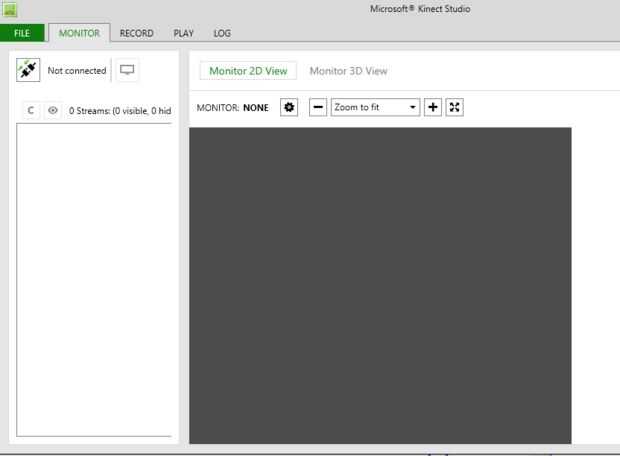This screenshot has width=620, height=456.
Task: Open monitor settings with the gear icon
Action: coord(289,107)
